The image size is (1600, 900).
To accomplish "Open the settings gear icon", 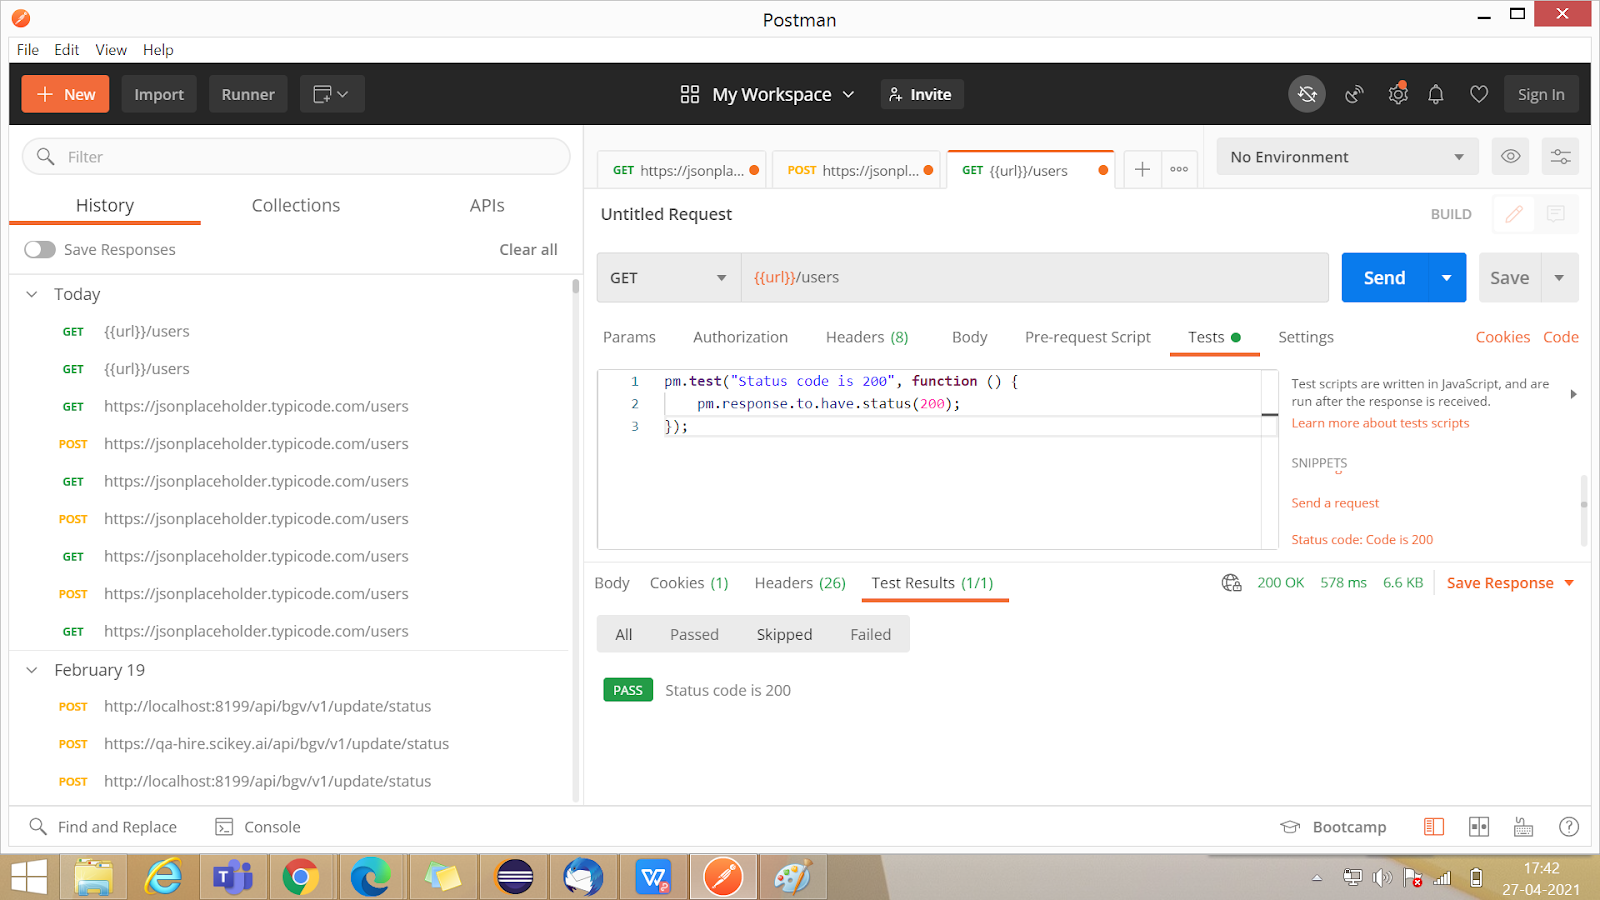I will (1398, 94).
